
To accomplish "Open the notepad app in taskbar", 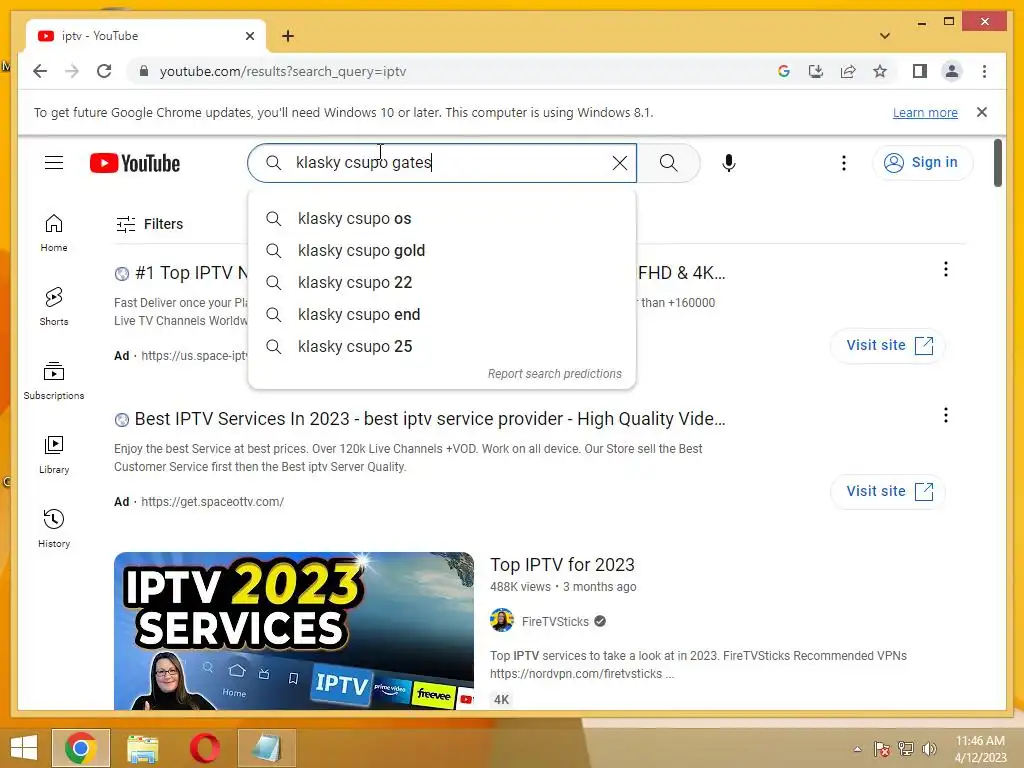I will coord(266,747).
